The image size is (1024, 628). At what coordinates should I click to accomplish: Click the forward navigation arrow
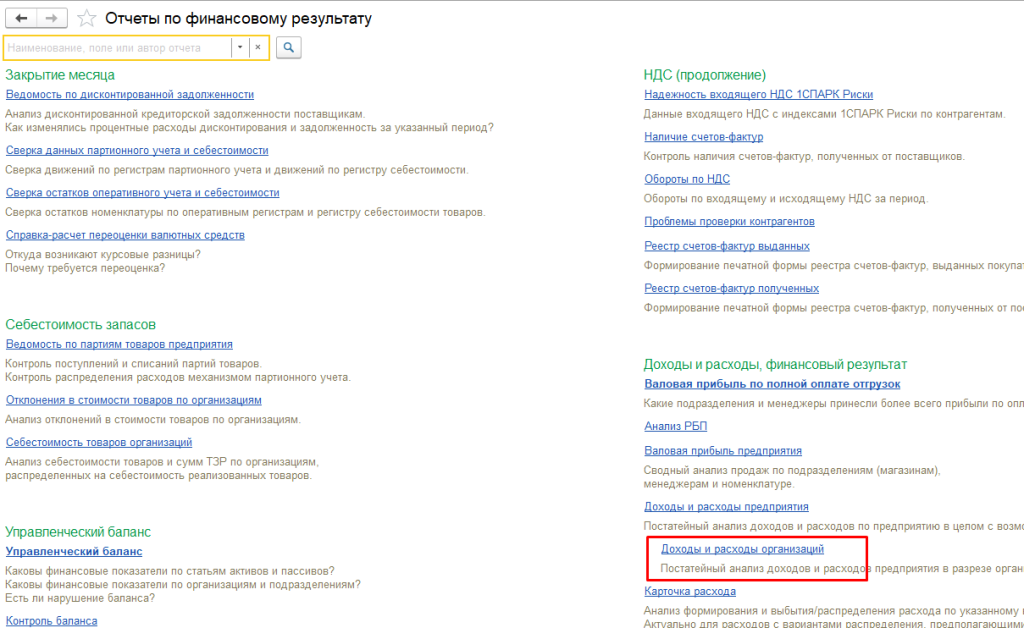53,18
